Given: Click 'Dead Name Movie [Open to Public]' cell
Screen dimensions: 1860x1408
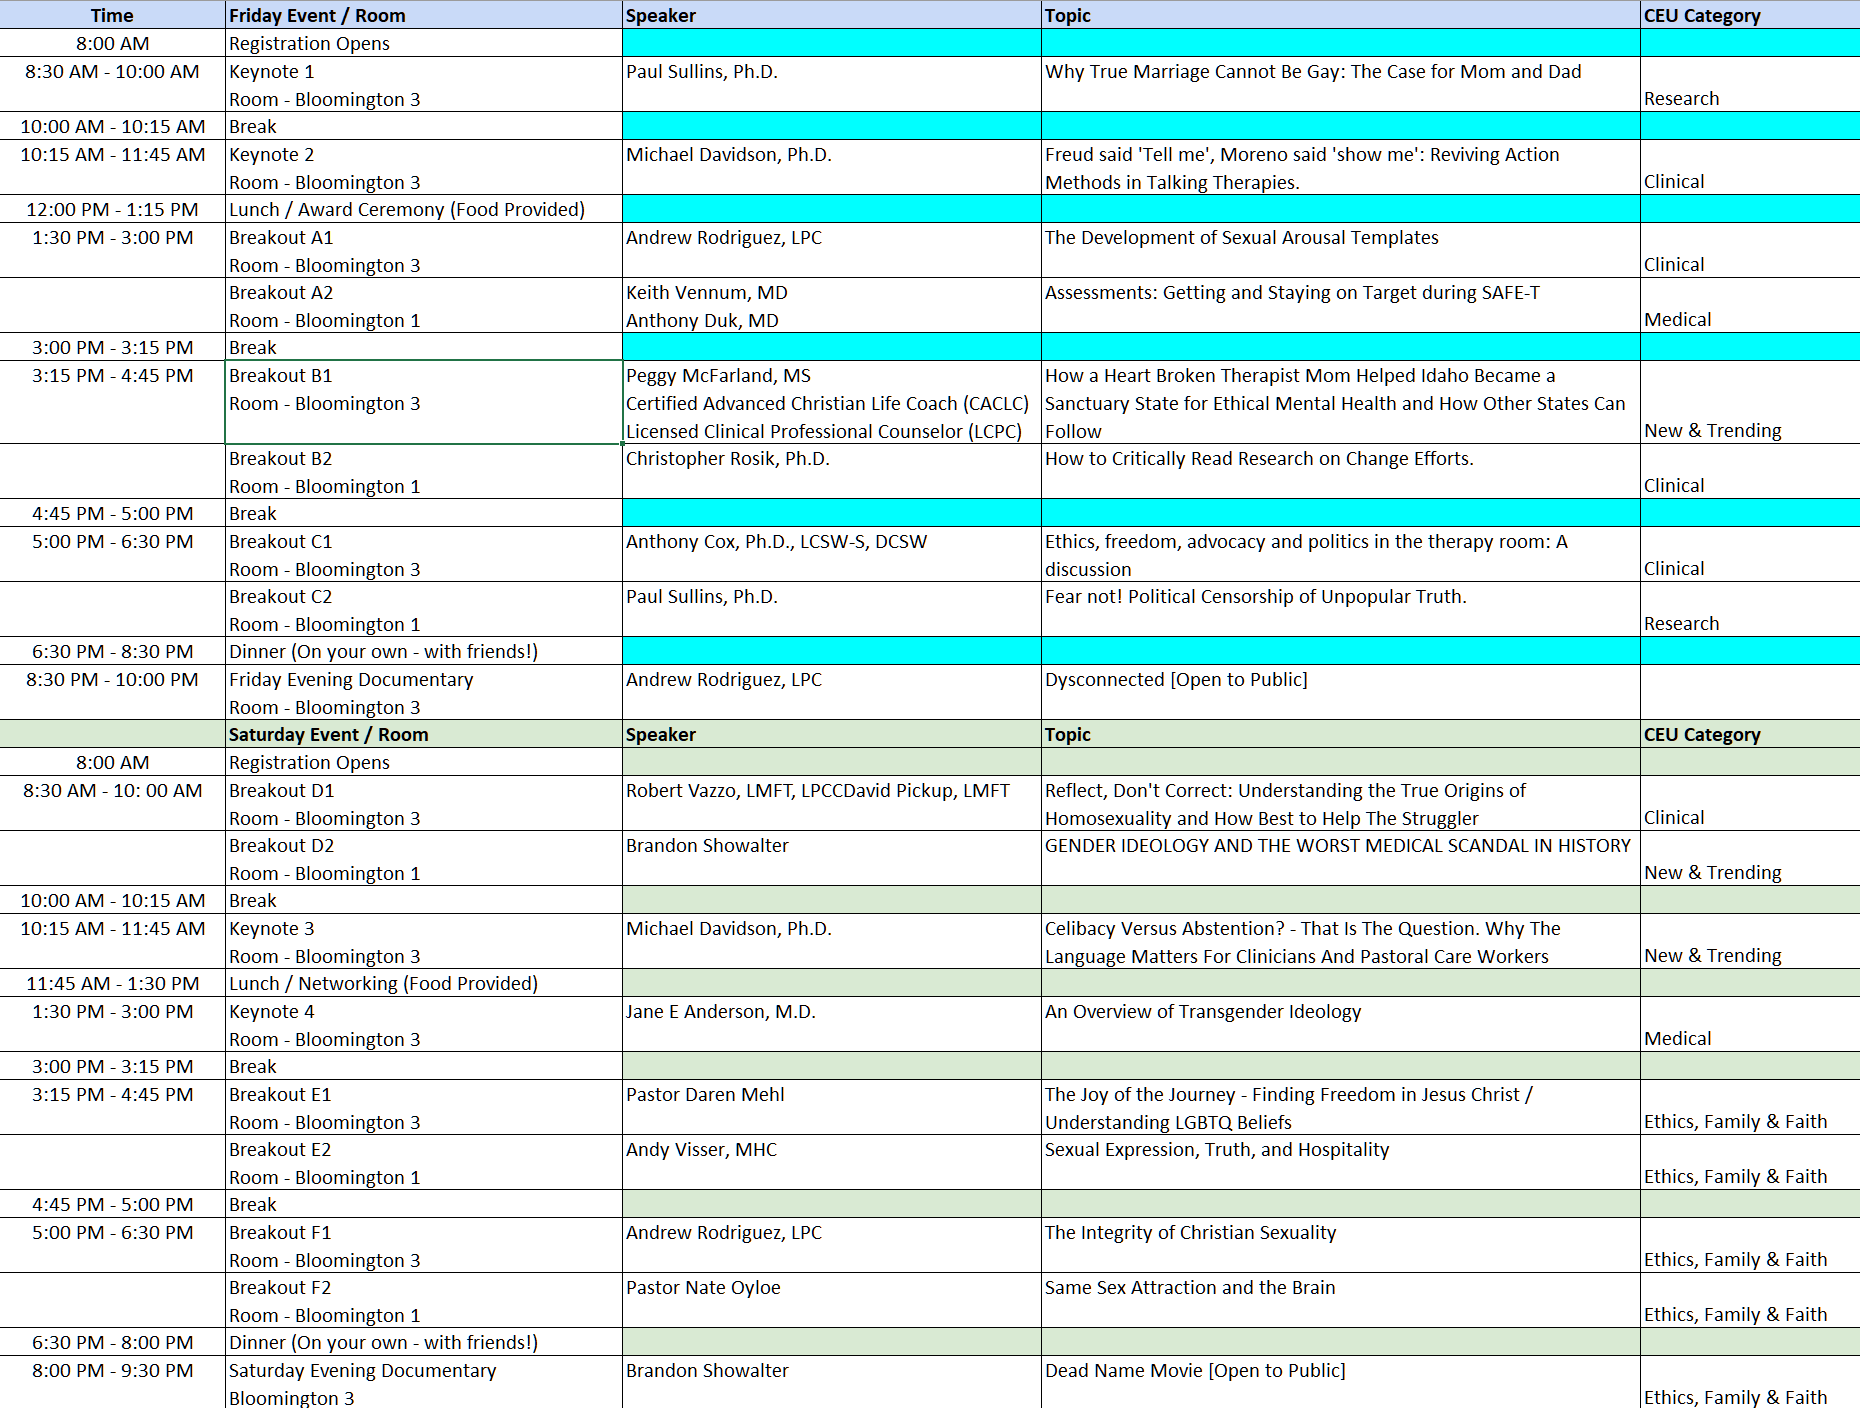Looking at the screenshot, I should tap(1340, 1383).
